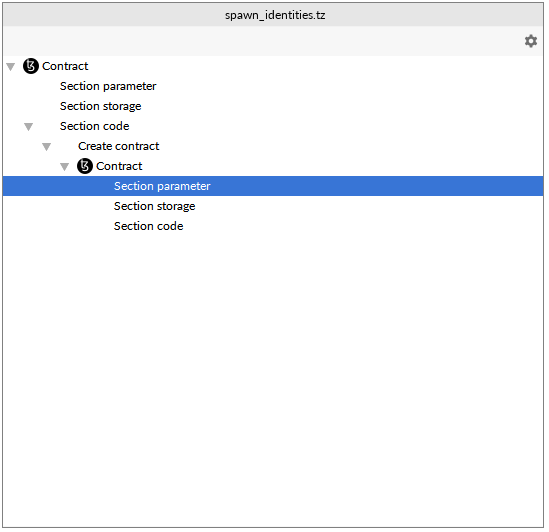Select the nested Section storage item
The width and height of the screenshot is (549, 532).
click(x=154, y=206)
